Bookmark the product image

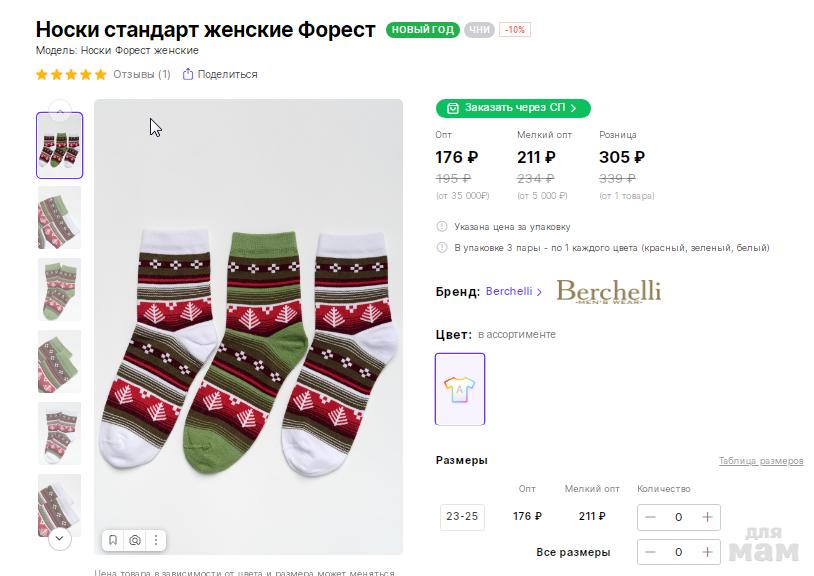click(113, 541)
